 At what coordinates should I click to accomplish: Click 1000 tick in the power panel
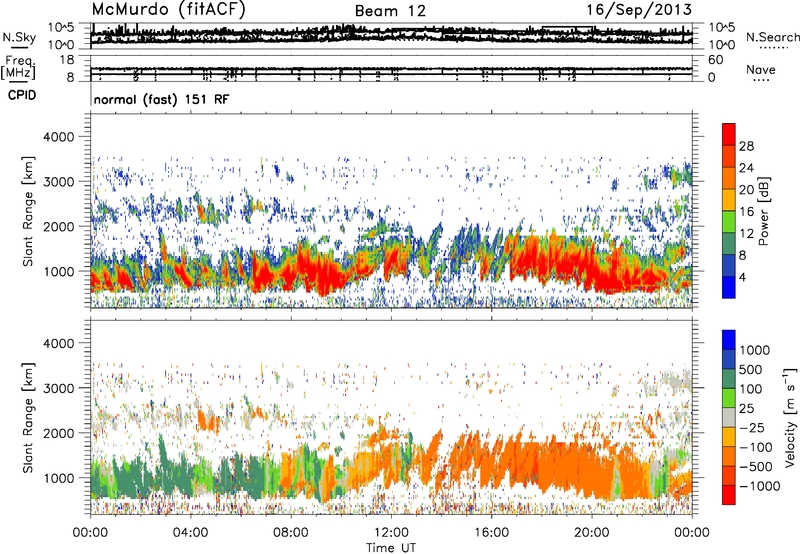click(59, 271)
